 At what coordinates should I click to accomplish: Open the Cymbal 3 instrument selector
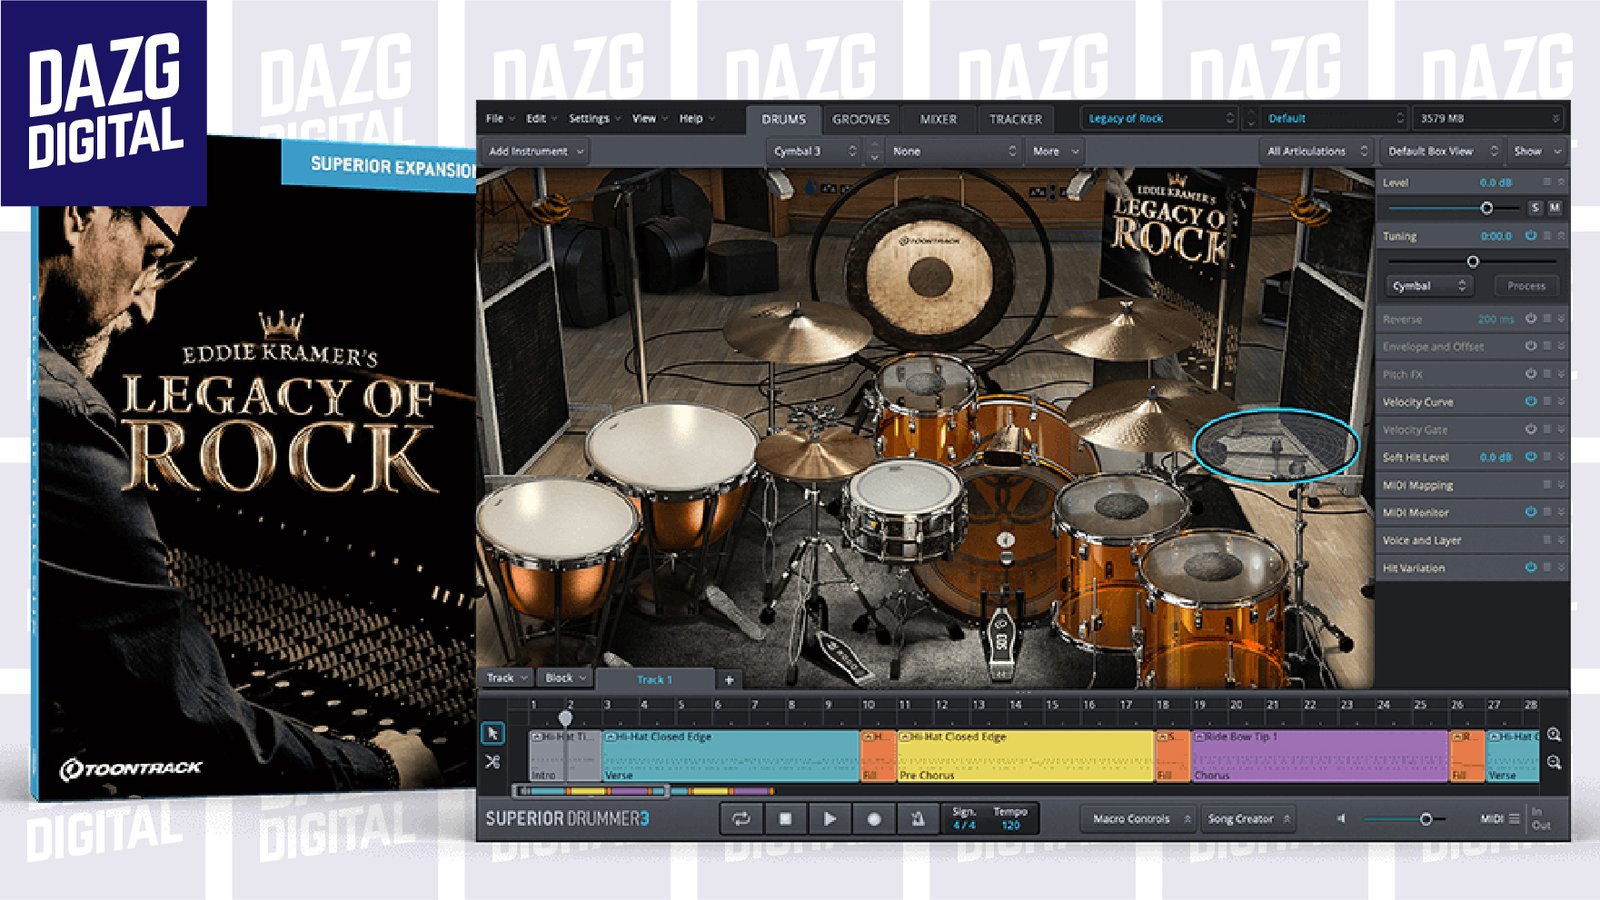pyautogui.click(x=814, y=151)
